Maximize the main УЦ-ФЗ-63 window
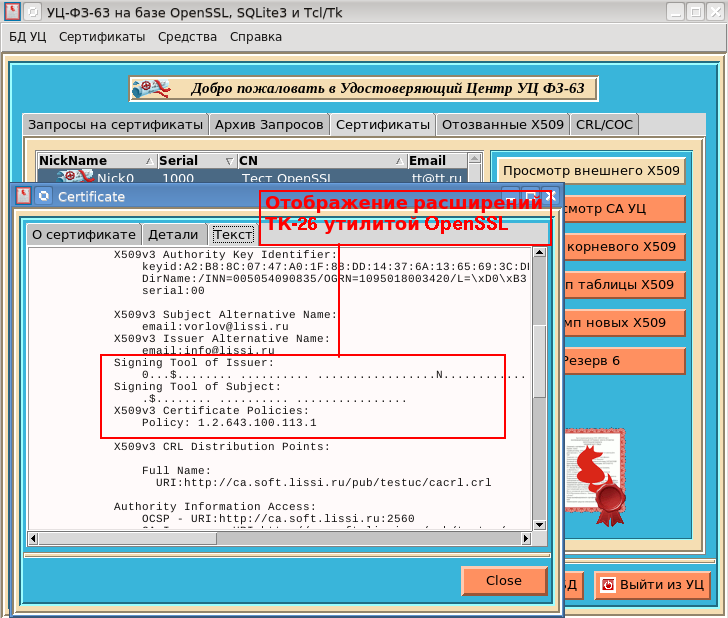 (x=696, y=12)
